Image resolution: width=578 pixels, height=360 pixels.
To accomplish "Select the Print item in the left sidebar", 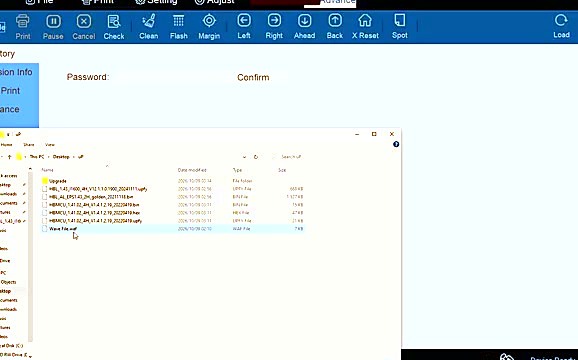I will [10, 91].
